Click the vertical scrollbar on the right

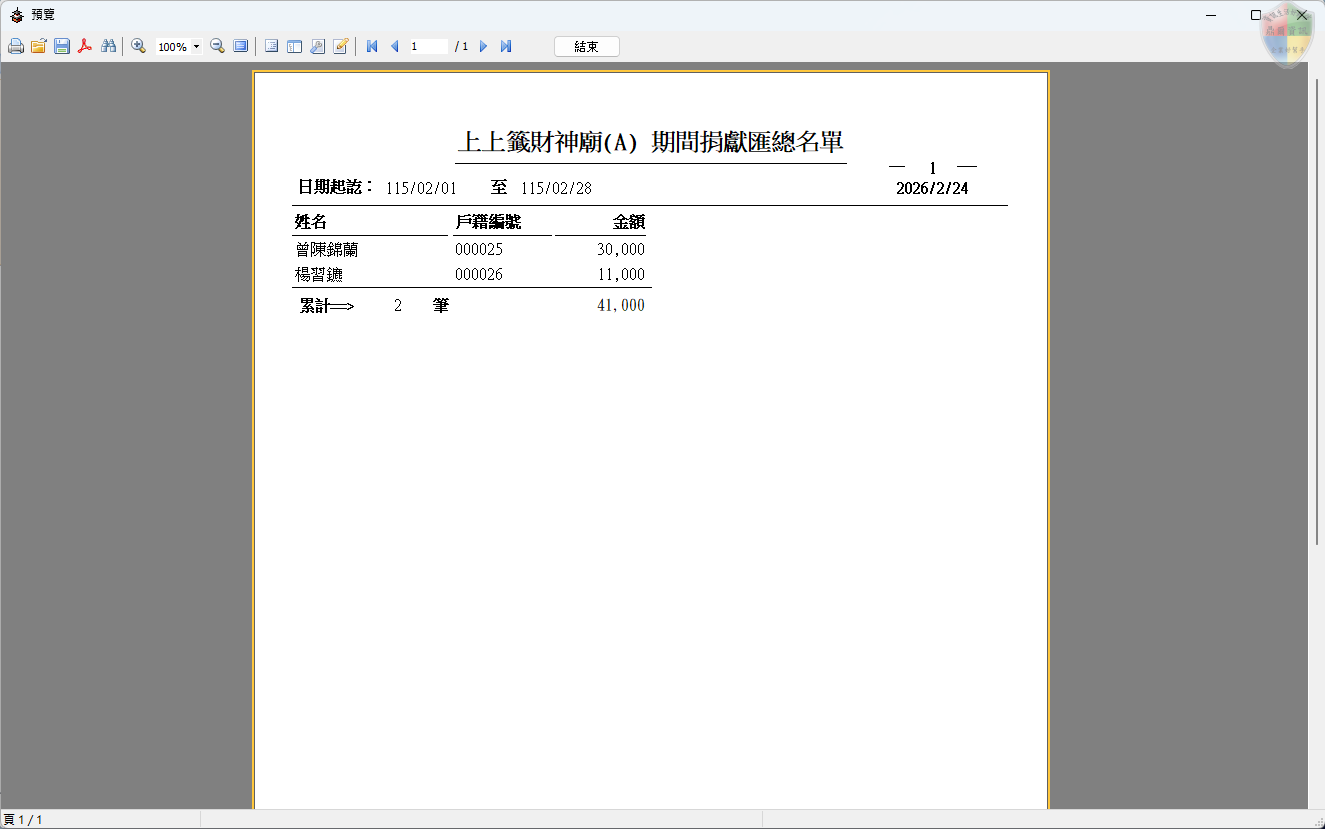[1316, 300]
